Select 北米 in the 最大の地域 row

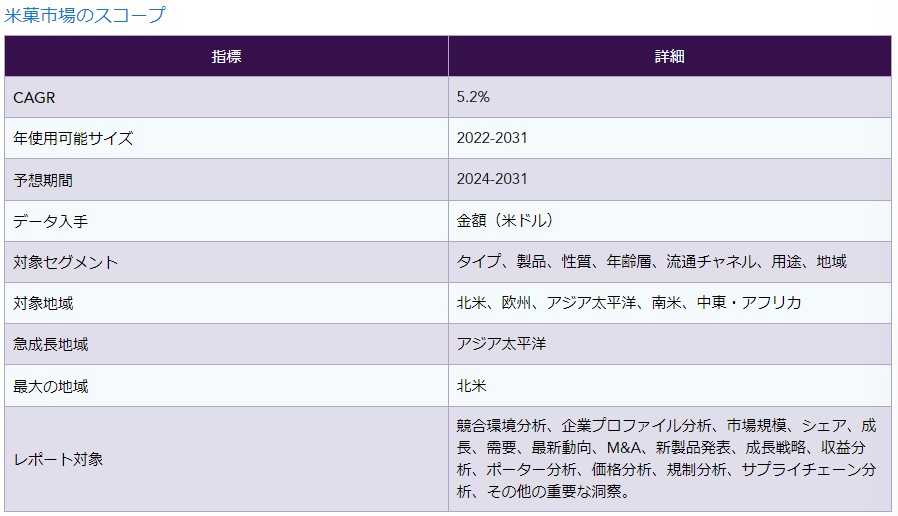tap(472, 385)
